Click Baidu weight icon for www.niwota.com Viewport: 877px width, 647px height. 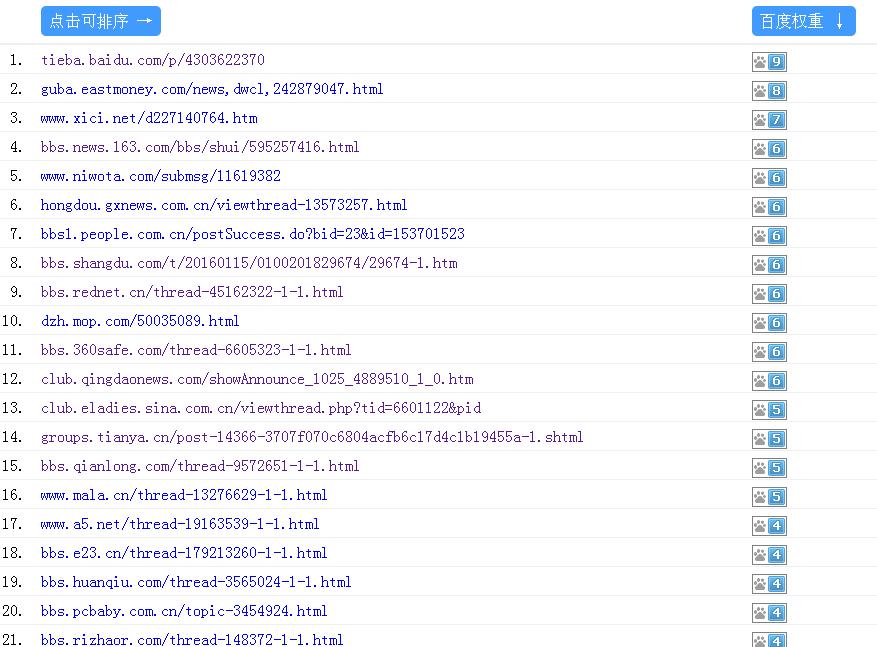click(x=769, y=178)
